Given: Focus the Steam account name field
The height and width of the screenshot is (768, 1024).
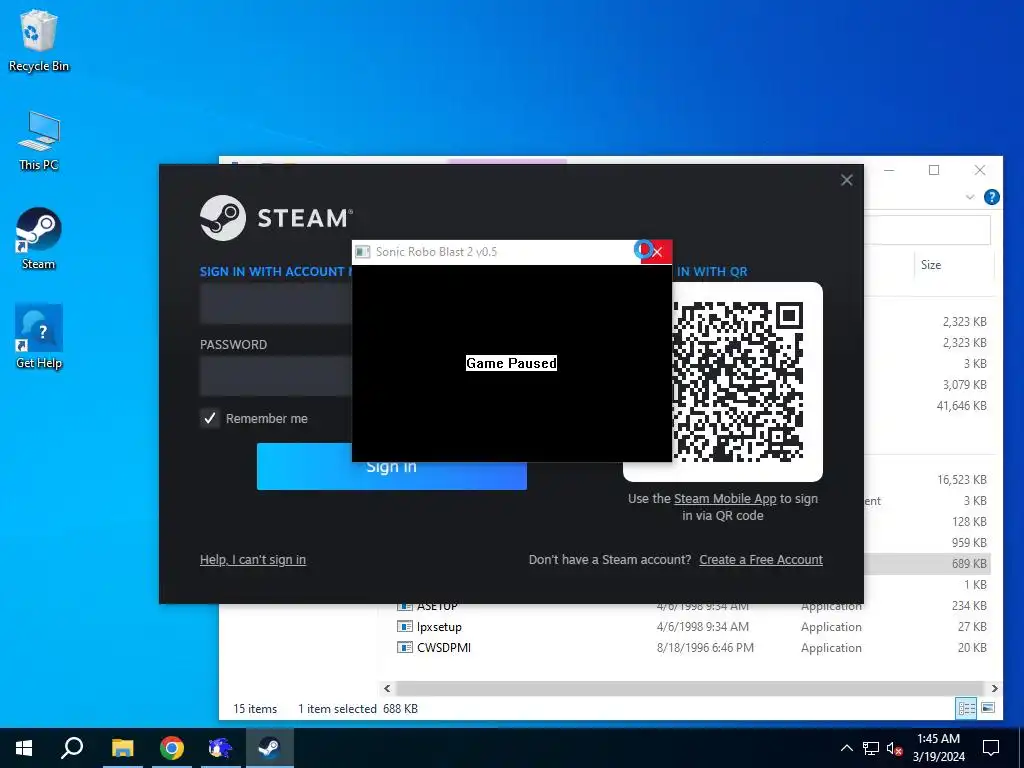Looking at the screenshot, I should (276, 304).
